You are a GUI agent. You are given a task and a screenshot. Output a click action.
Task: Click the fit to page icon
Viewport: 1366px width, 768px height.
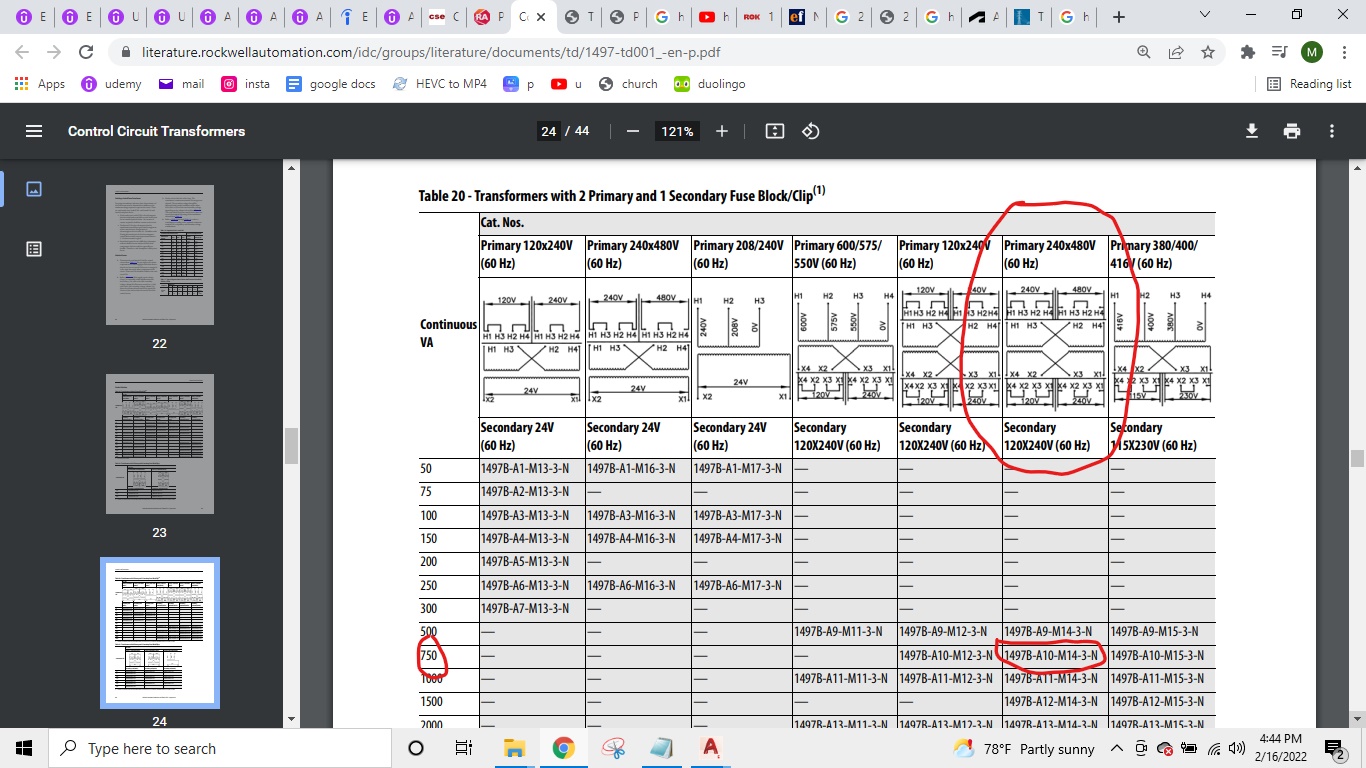point(774,131)
